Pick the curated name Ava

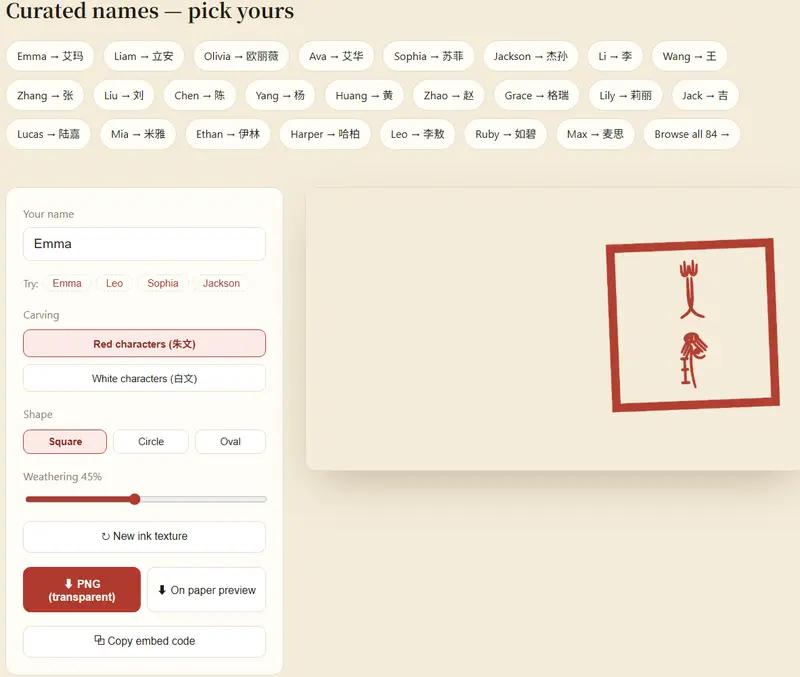(336, 56)
